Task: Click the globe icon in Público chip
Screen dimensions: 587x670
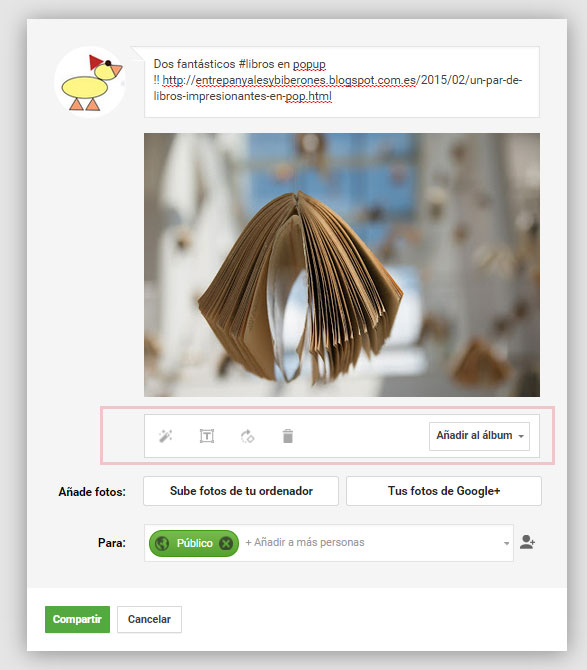Action: click(x=162, y=543)
